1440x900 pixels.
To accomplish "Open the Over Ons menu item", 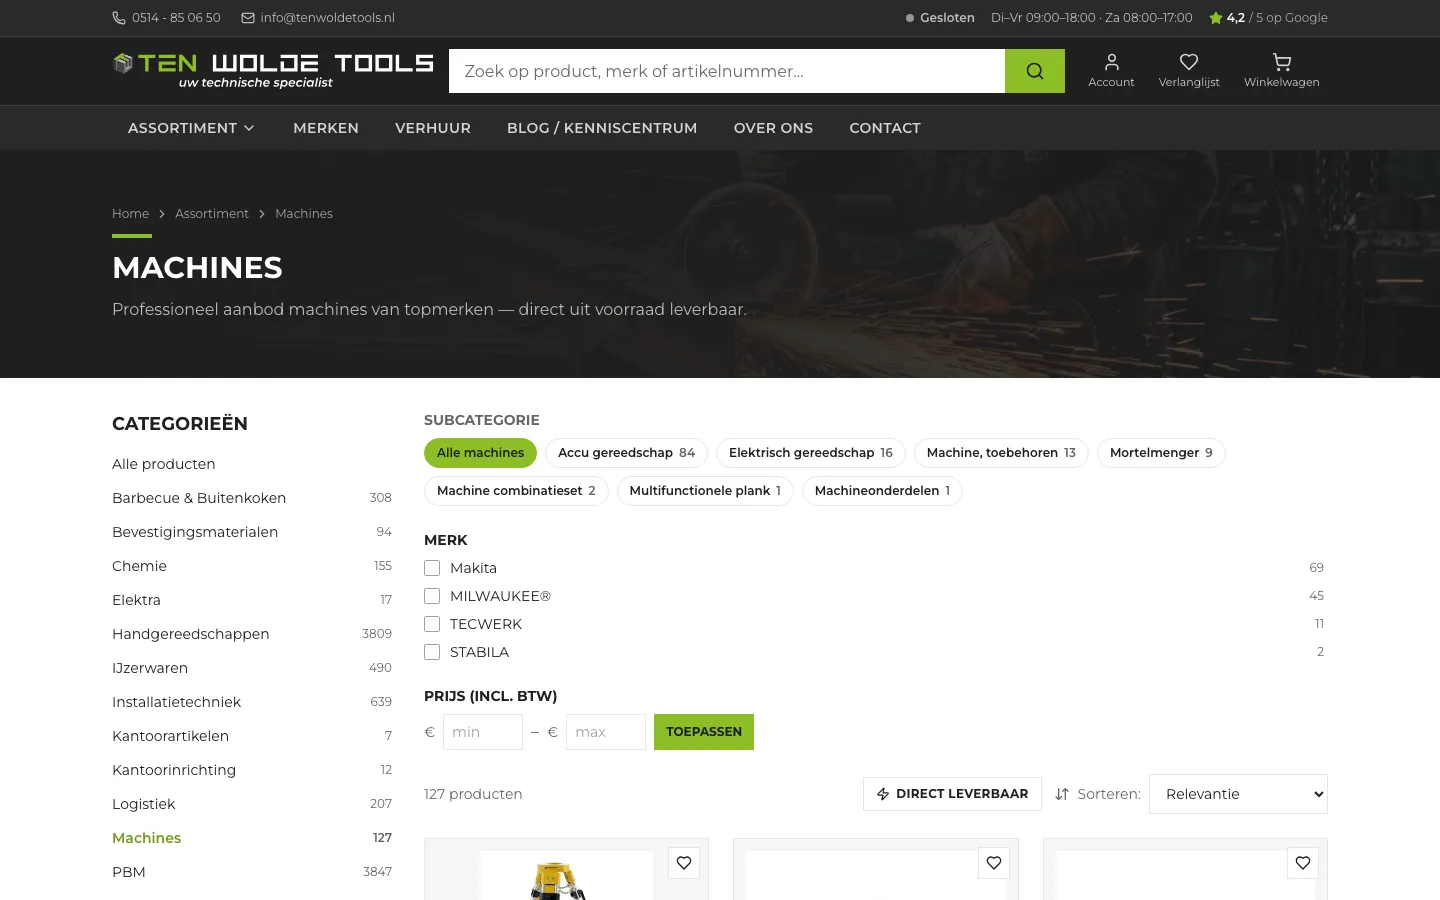I will point(773,128).
